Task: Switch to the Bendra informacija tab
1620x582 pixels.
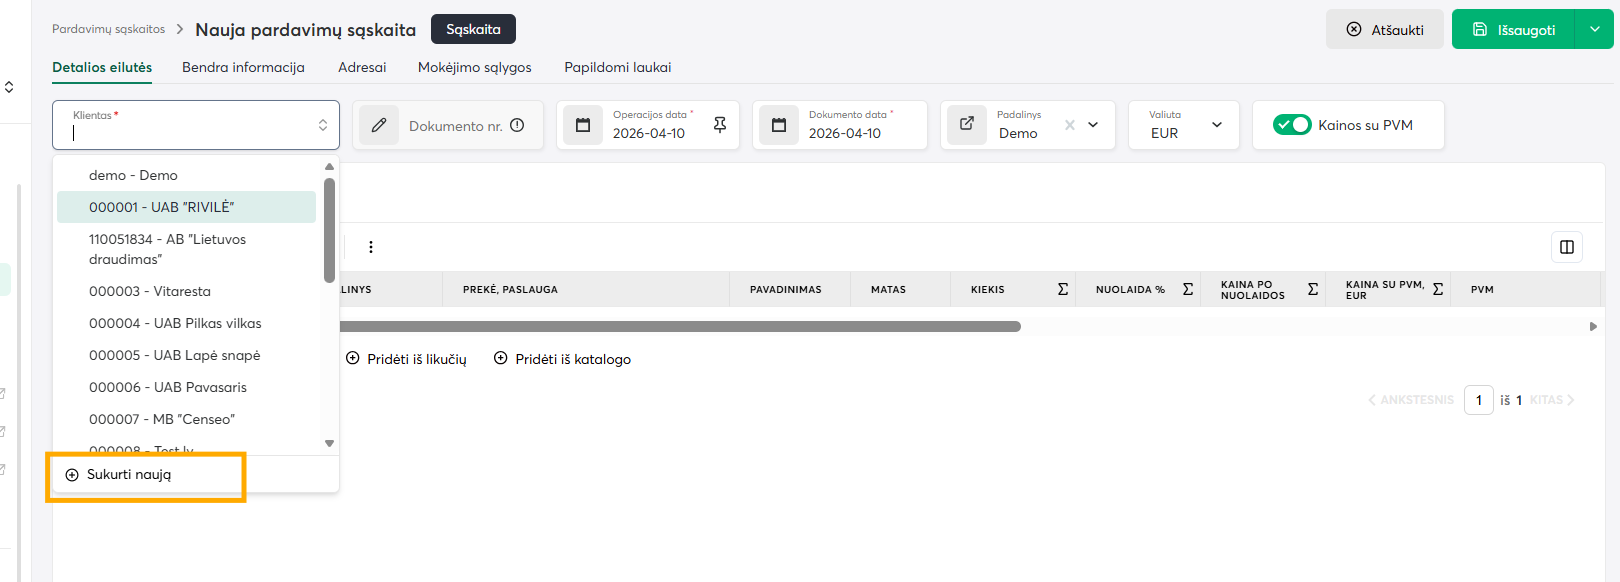Action: tap(243, 67)
